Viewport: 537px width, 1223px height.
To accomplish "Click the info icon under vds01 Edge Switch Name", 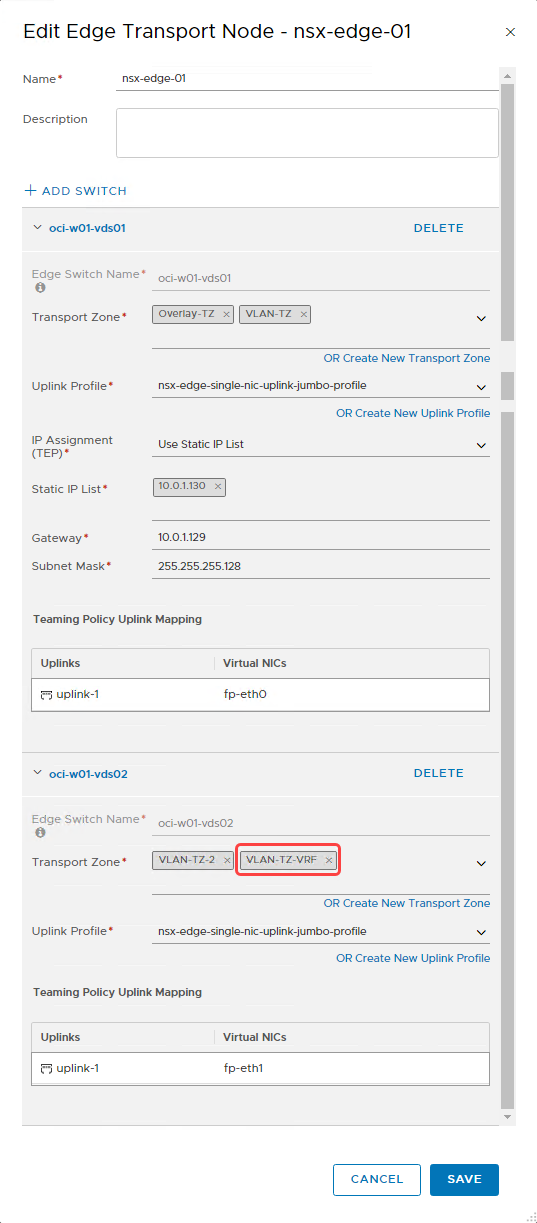I will (41, 288).
